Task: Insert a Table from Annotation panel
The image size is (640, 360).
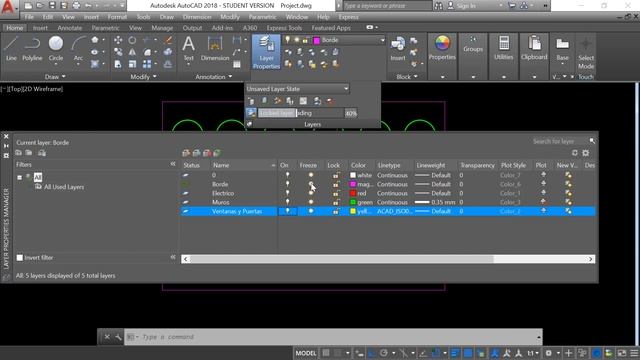Action: [237, 64]
